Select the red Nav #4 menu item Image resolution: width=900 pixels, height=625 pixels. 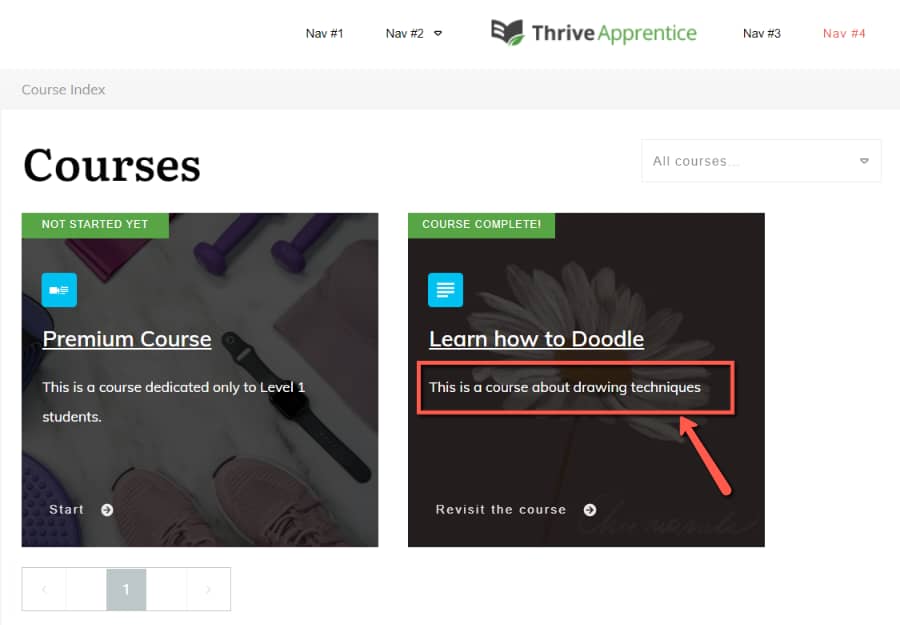coord(844,33)
